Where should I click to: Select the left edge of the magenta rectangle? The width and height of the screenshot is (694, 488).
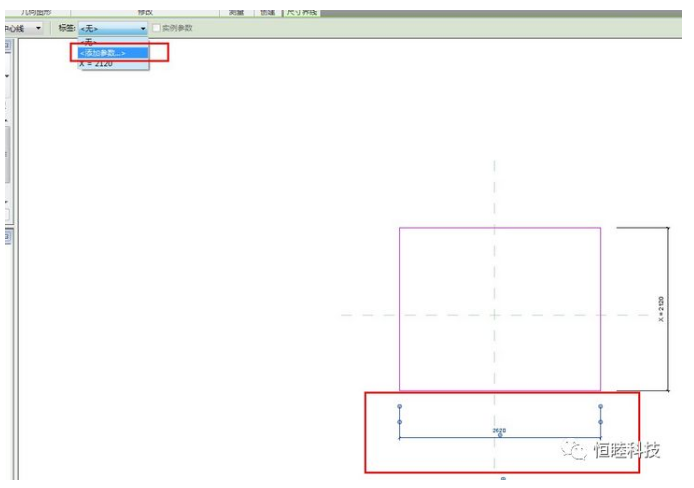pos(400,309)
